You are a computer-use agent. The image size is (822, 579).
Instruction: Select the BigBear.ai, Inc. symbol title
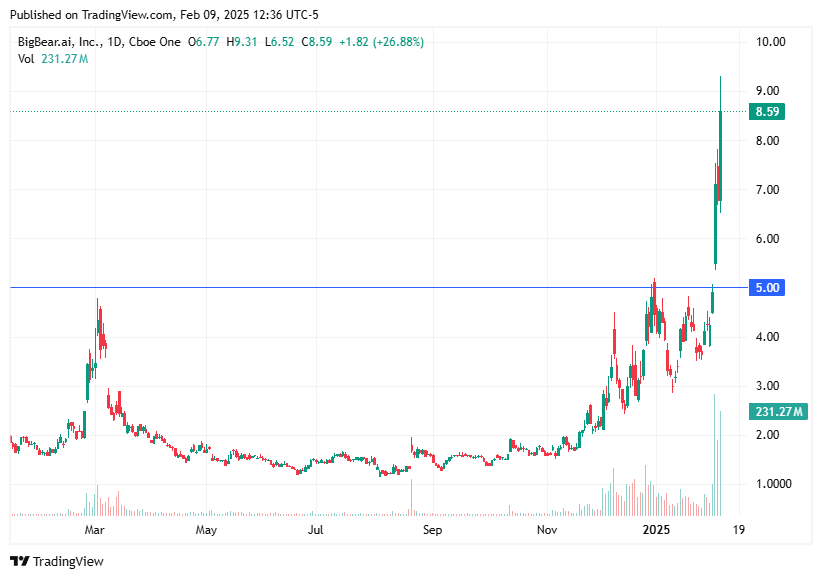point(58,42)
